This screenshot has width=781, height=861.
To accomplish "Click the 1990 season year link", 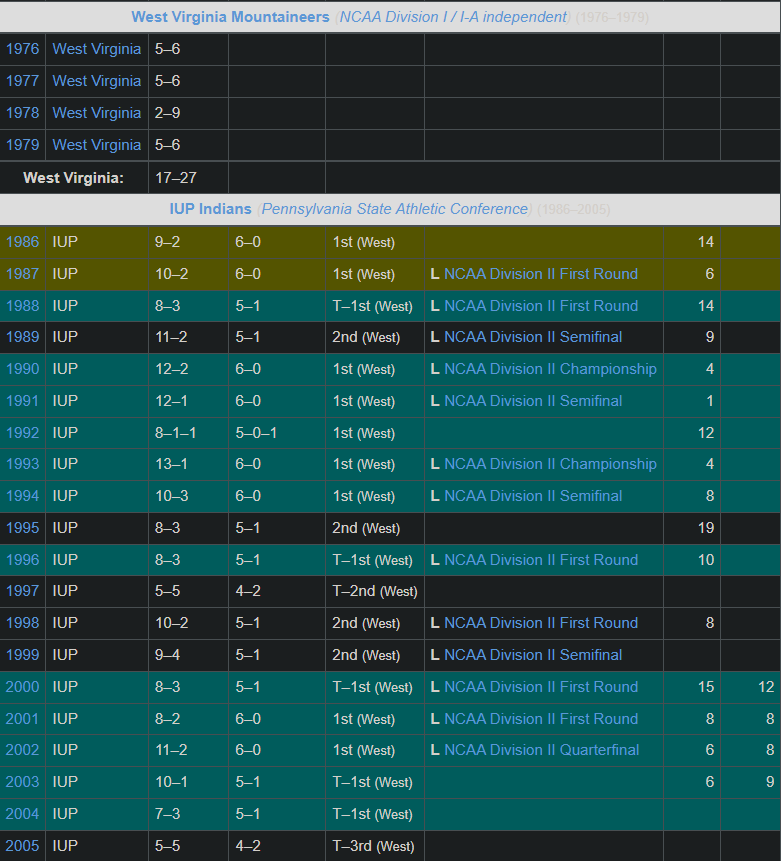I will 23,369.
